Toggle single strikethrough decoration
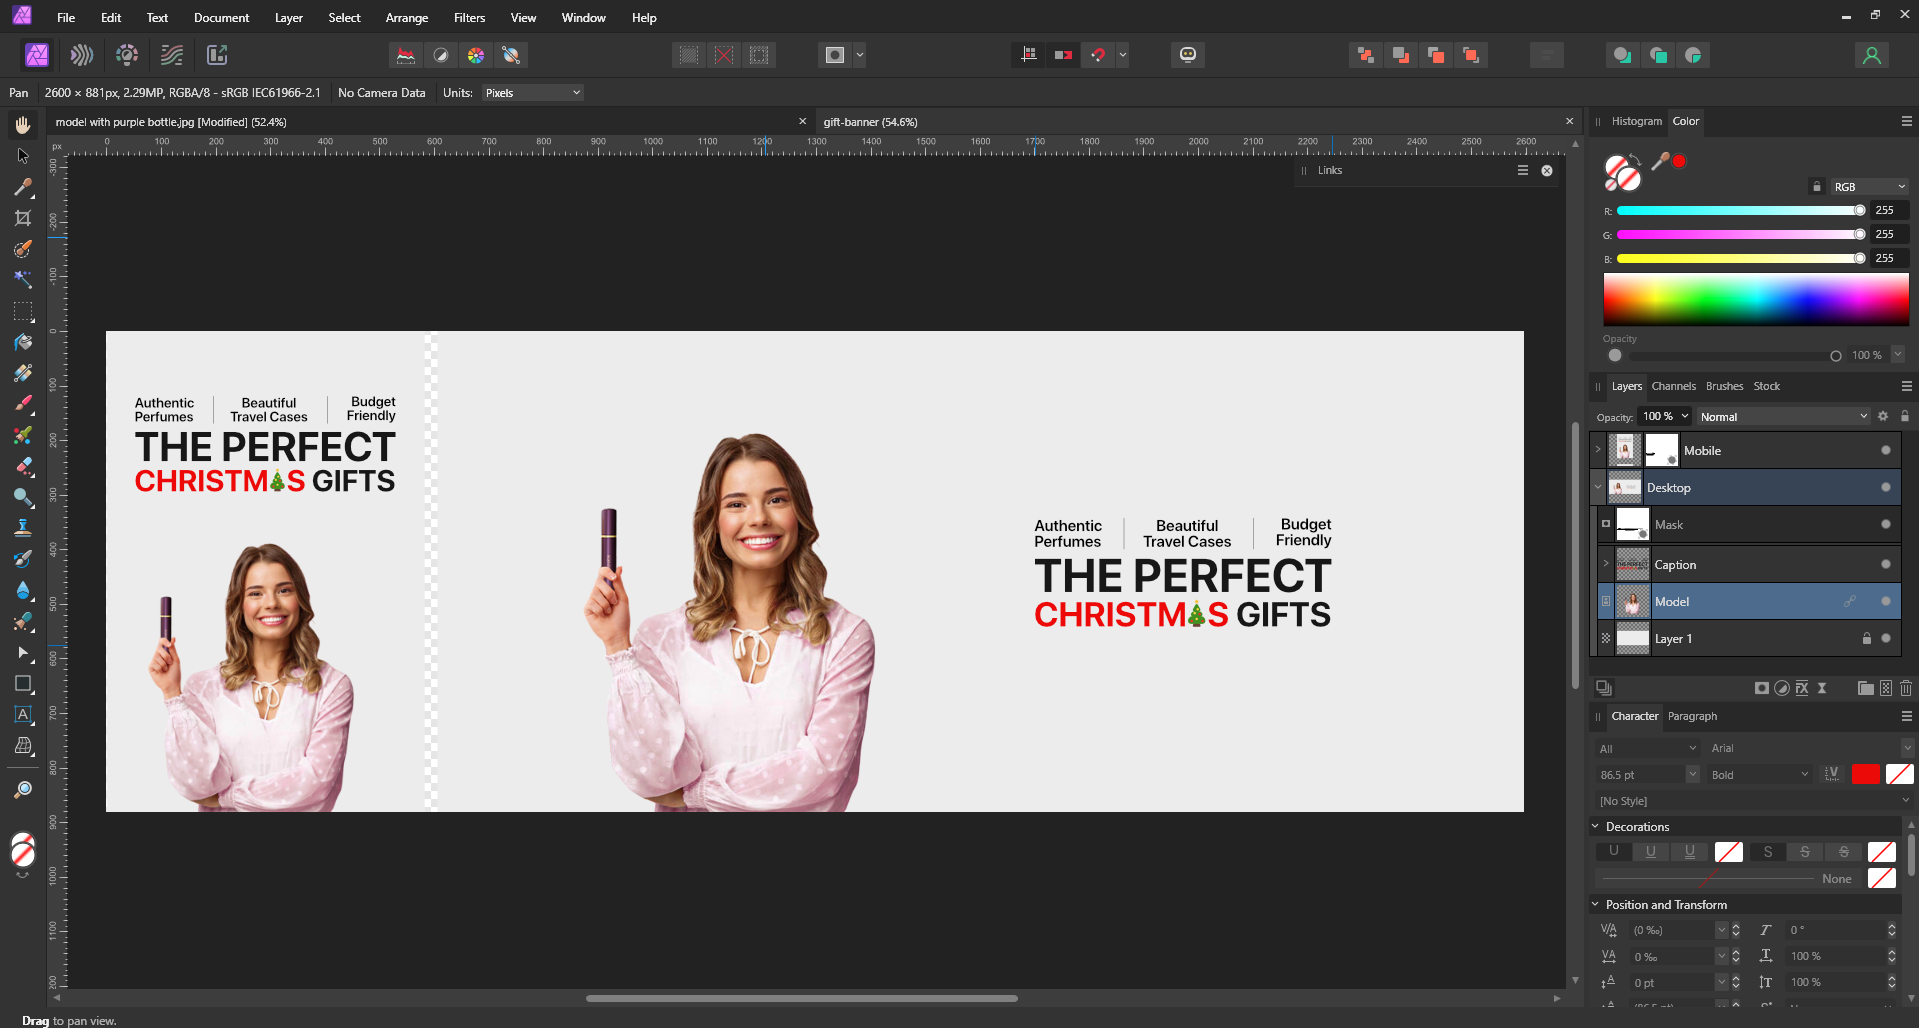 point(1805,852)
